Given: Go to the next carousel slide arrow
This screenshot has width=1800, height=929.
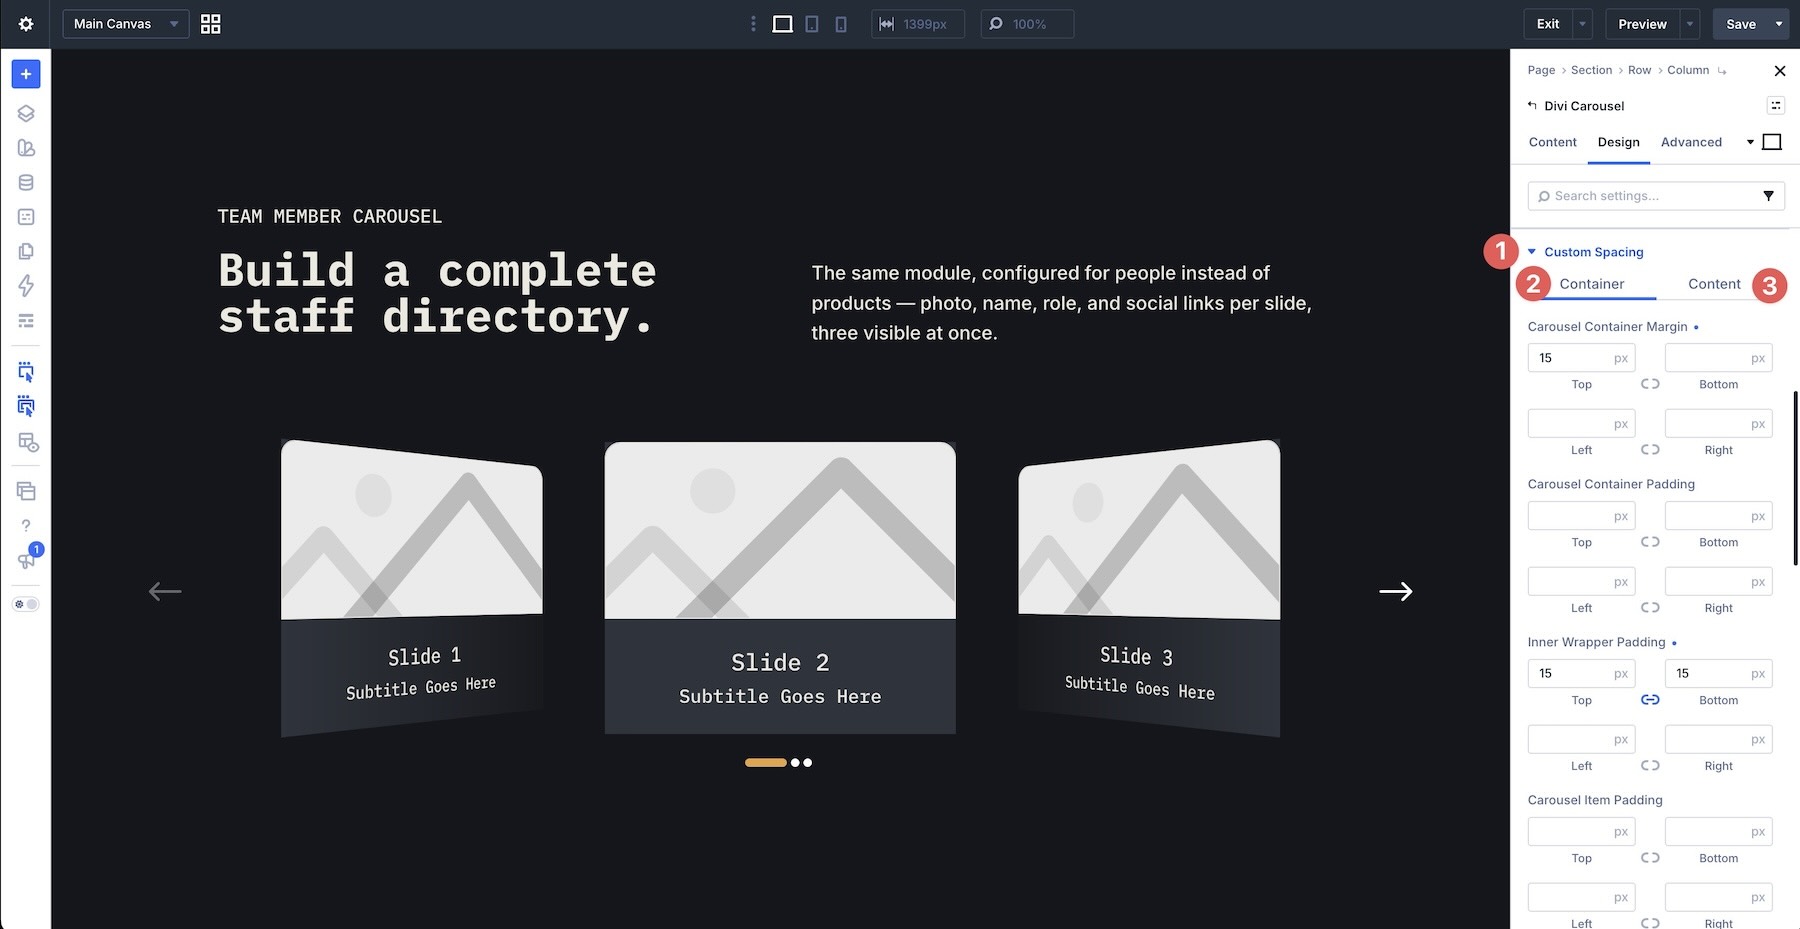Looking at the screenshot, I should 1396,592.
